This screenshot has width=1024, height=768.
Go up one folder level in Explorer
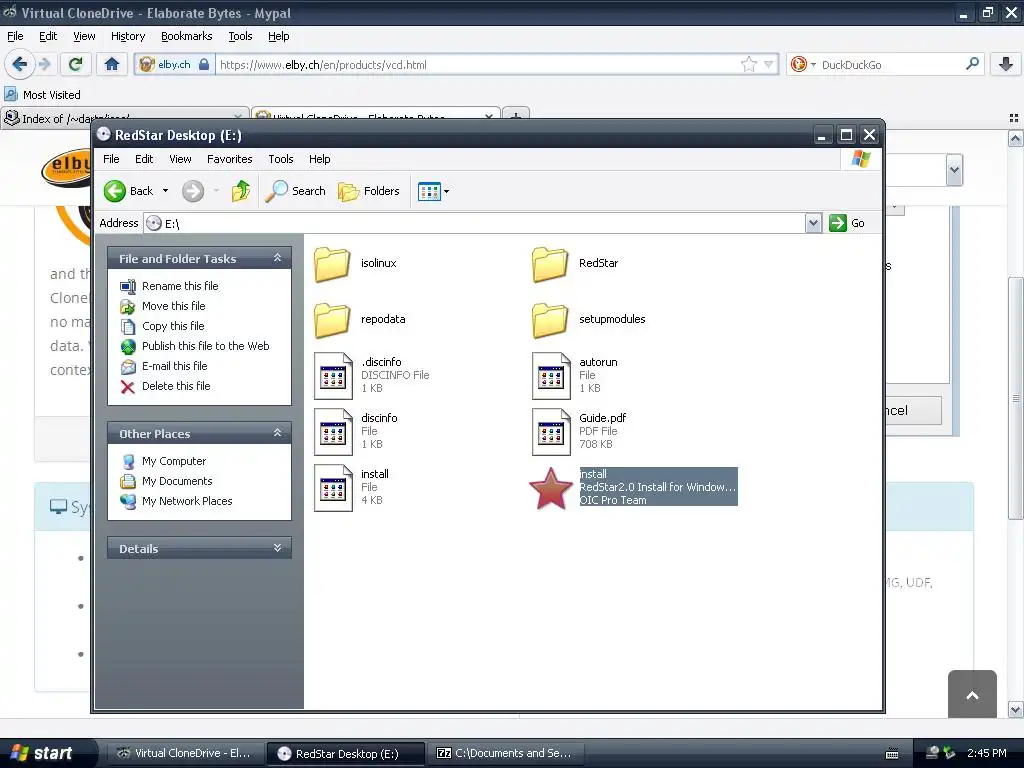pyautogui.click(x=241, y=191)
